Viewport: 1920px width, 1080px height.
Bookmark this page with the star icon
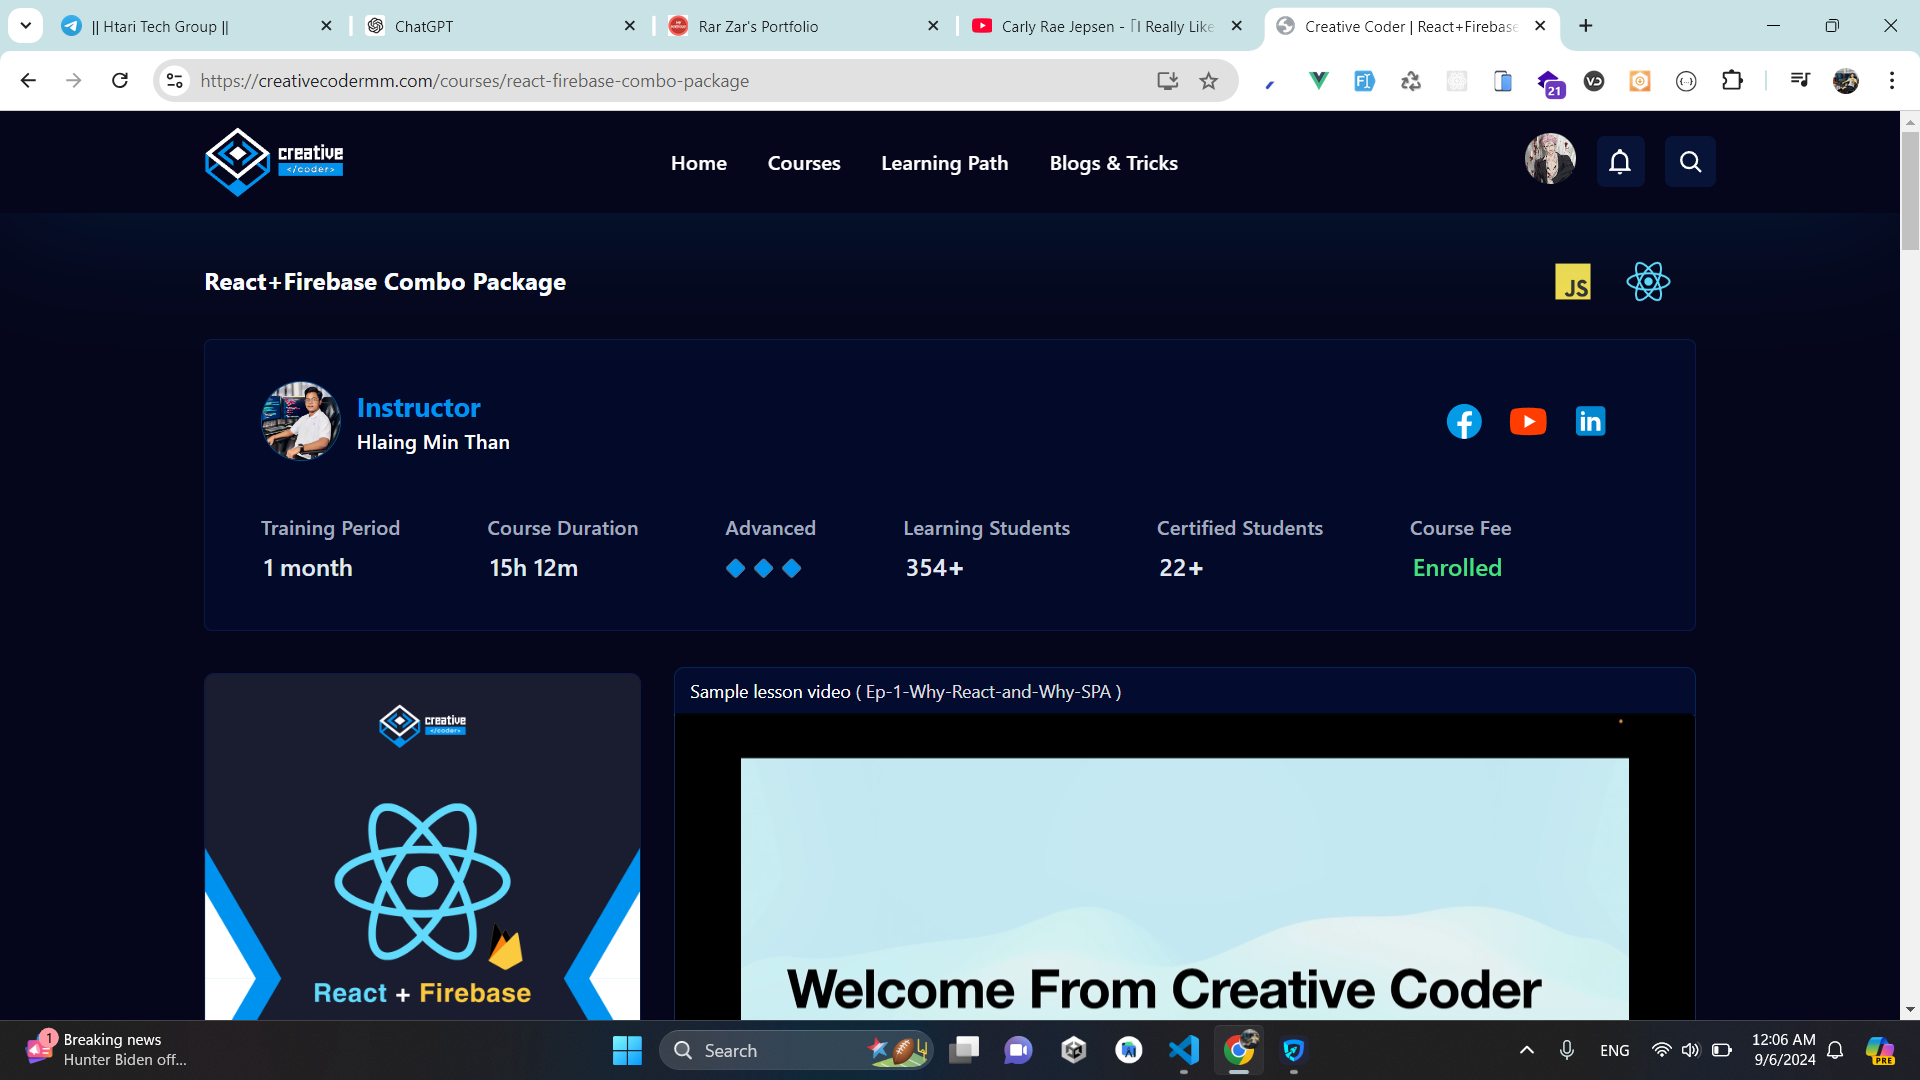coord(1209,81)
